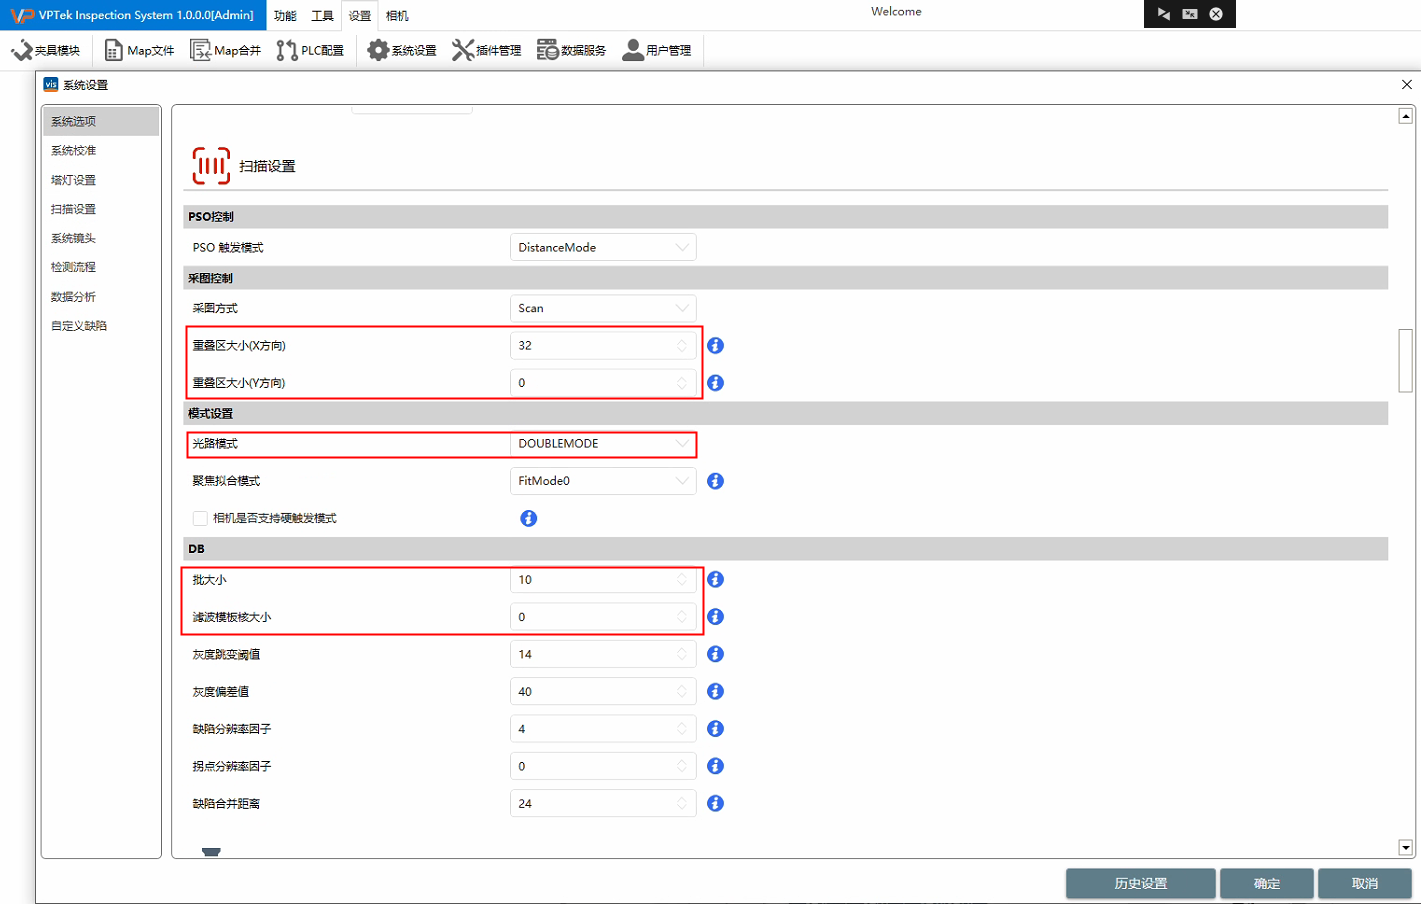Click the 灰度跳变阈值 input field

[x=595, y=655]
